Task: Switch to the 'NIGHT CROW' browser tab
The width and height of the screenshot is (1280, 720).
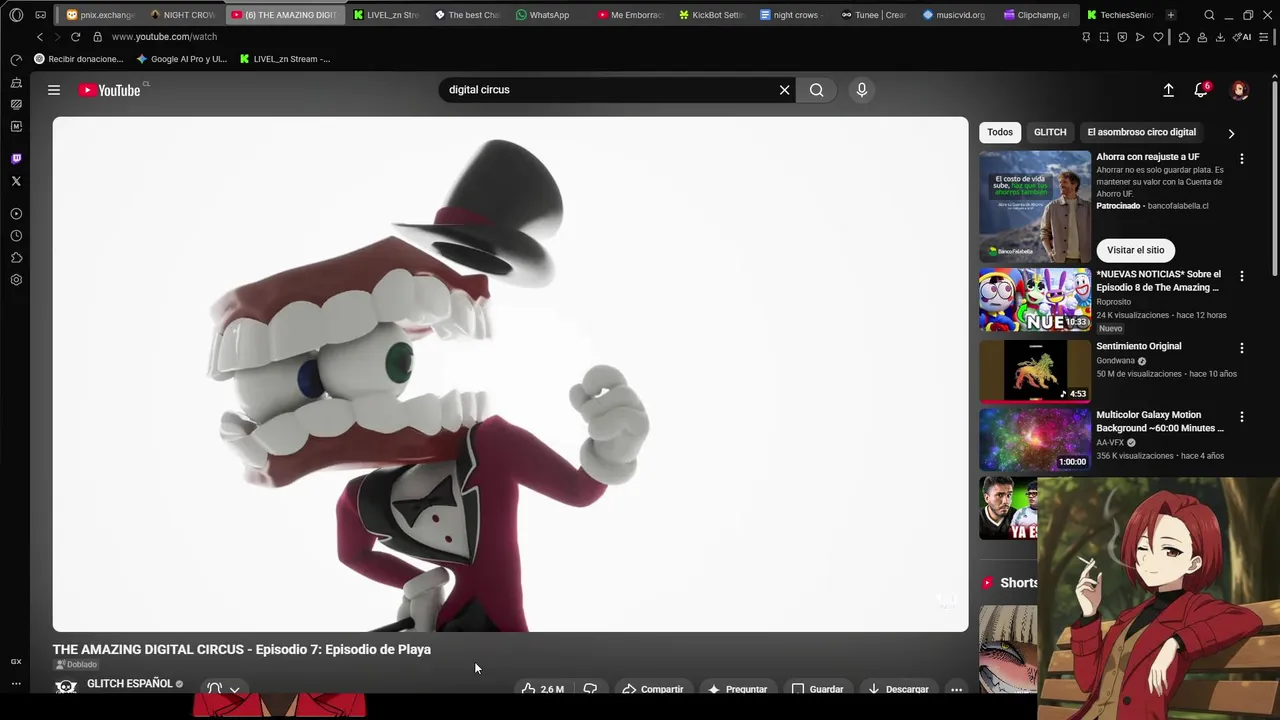Action: point(183,15)
